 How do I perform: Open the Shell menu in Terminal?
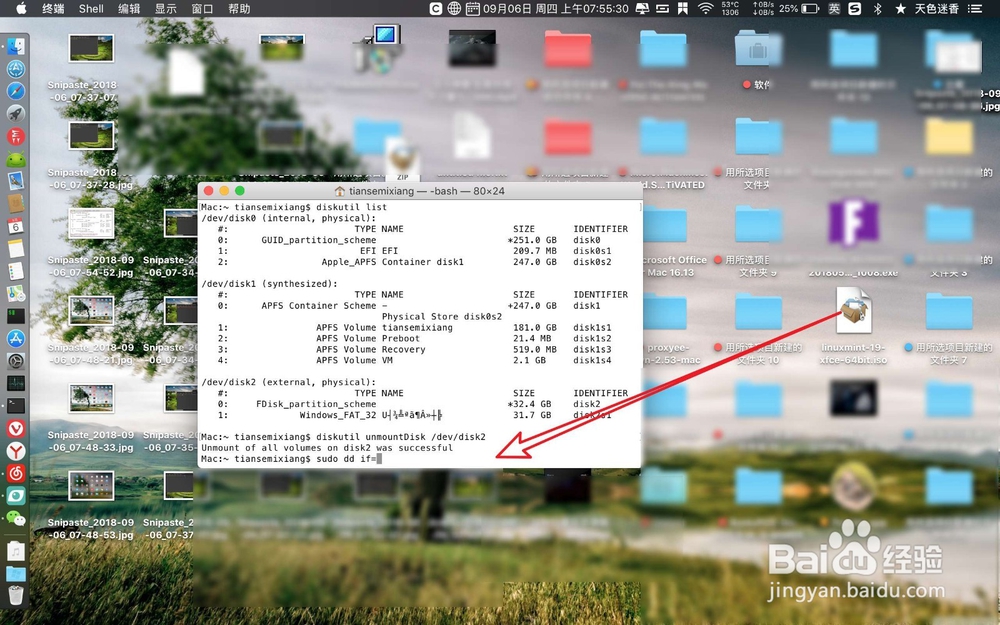tap(90, 8)
